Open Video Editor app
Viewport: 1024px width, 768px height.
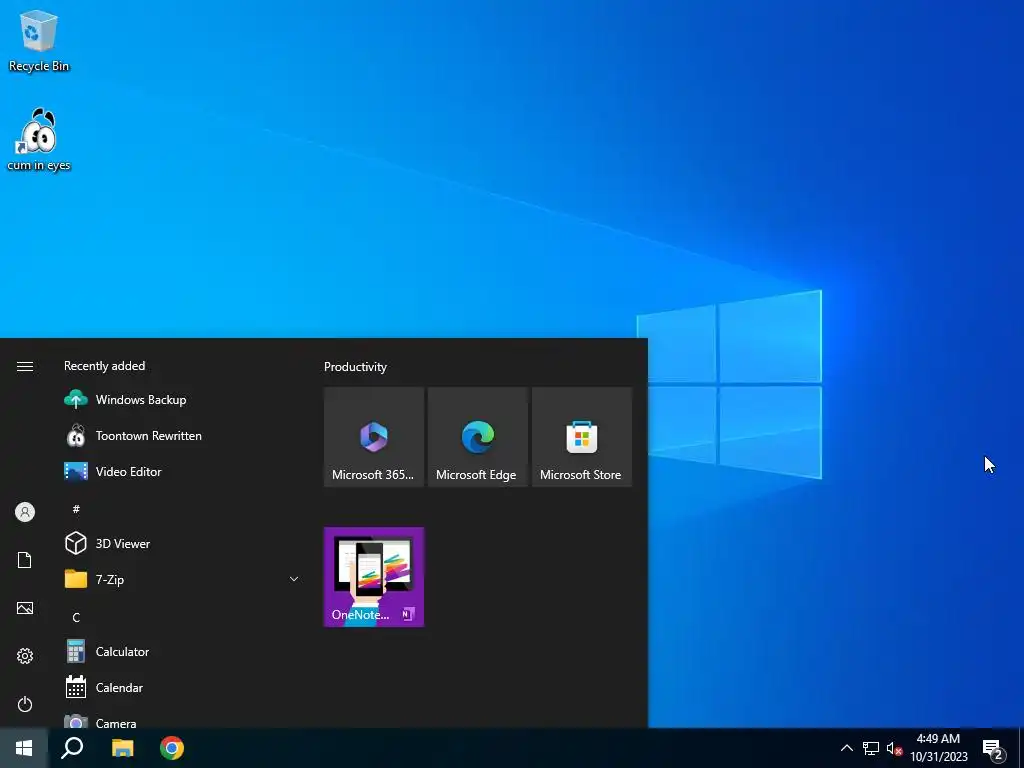(x=182, y=472)
